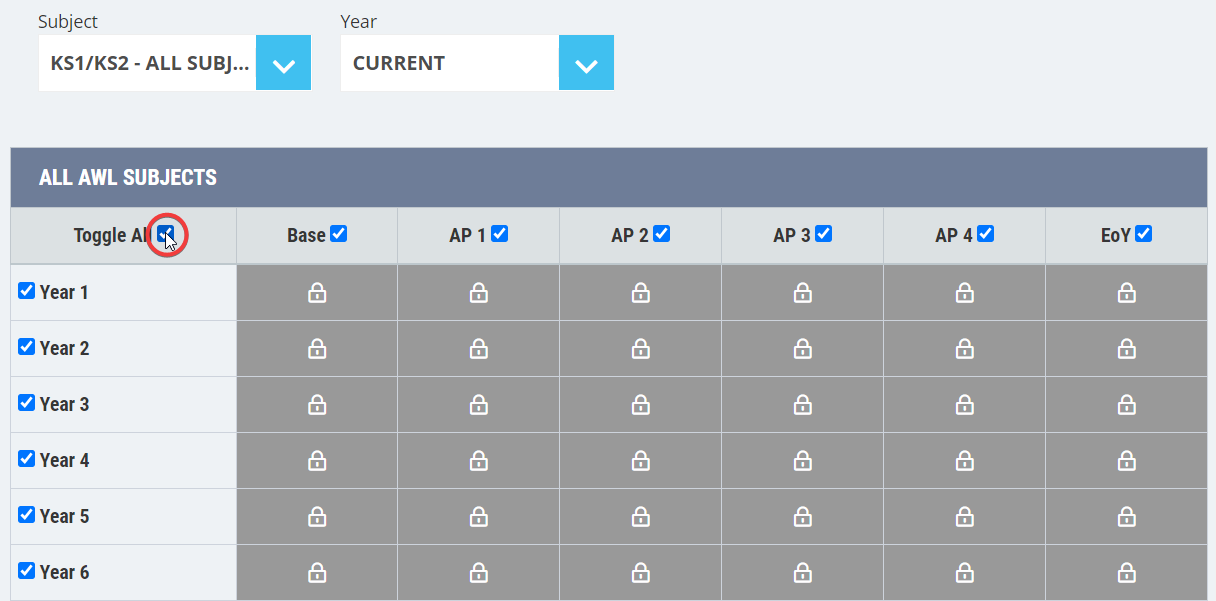Click the Year 3 Base lock icon

point(317,404)
